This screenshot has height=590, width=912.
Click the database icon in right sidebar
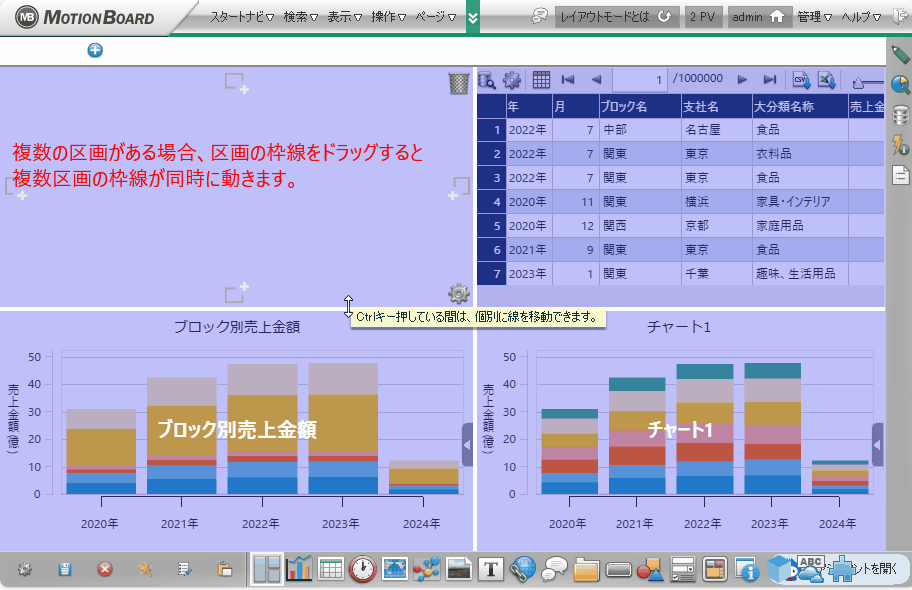[900, 115]
